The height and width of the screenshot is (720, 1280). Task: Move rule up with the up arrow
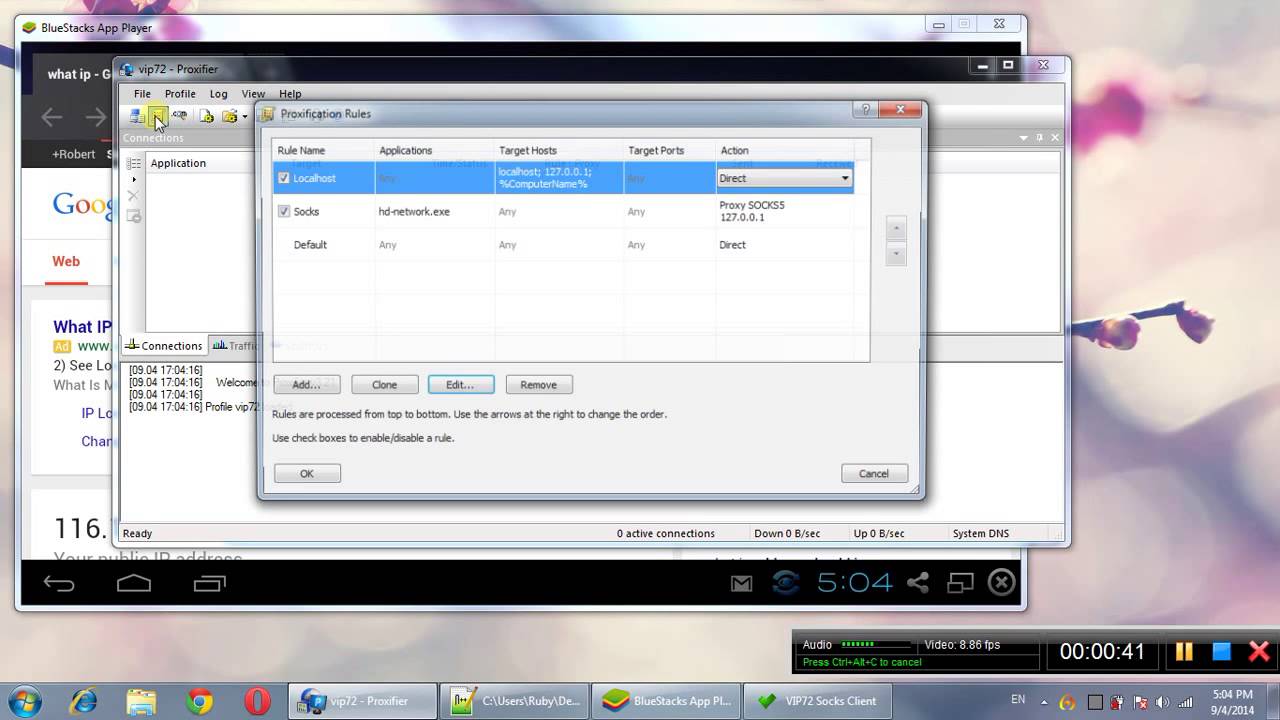pyautogui.click(x=897, y=228)
